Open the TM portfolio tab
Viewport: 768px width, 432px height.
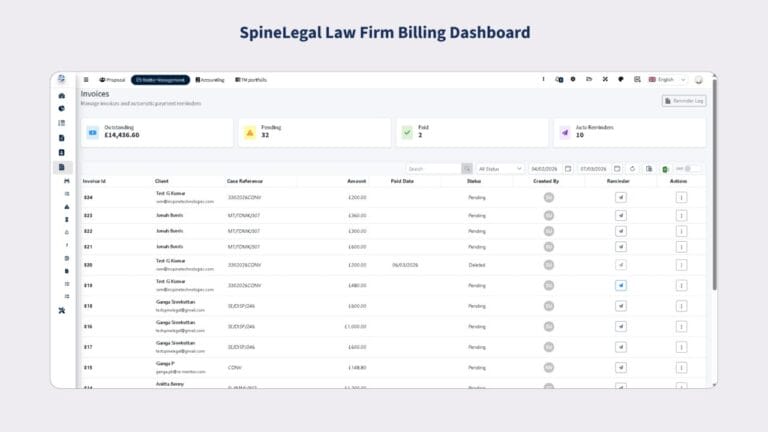click(251, 80)
